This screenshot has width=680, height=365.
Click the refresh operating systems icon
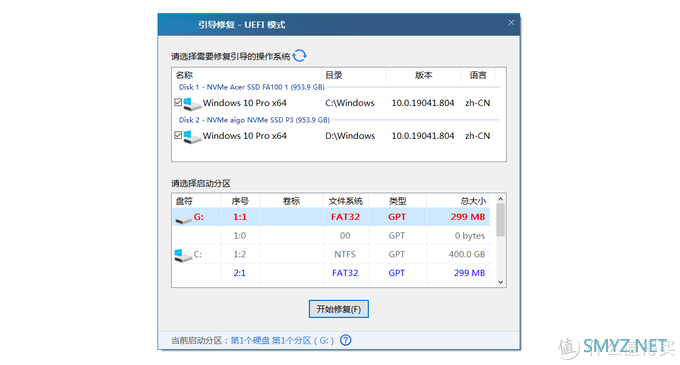[x=299, y=55]
